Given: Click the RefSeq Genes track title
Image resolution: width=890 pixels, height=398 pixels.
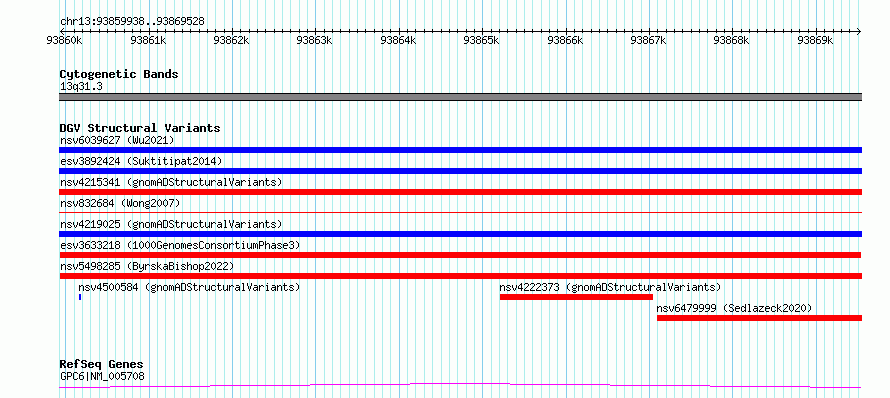Looking at the screenshot, I should pos(101,365).
